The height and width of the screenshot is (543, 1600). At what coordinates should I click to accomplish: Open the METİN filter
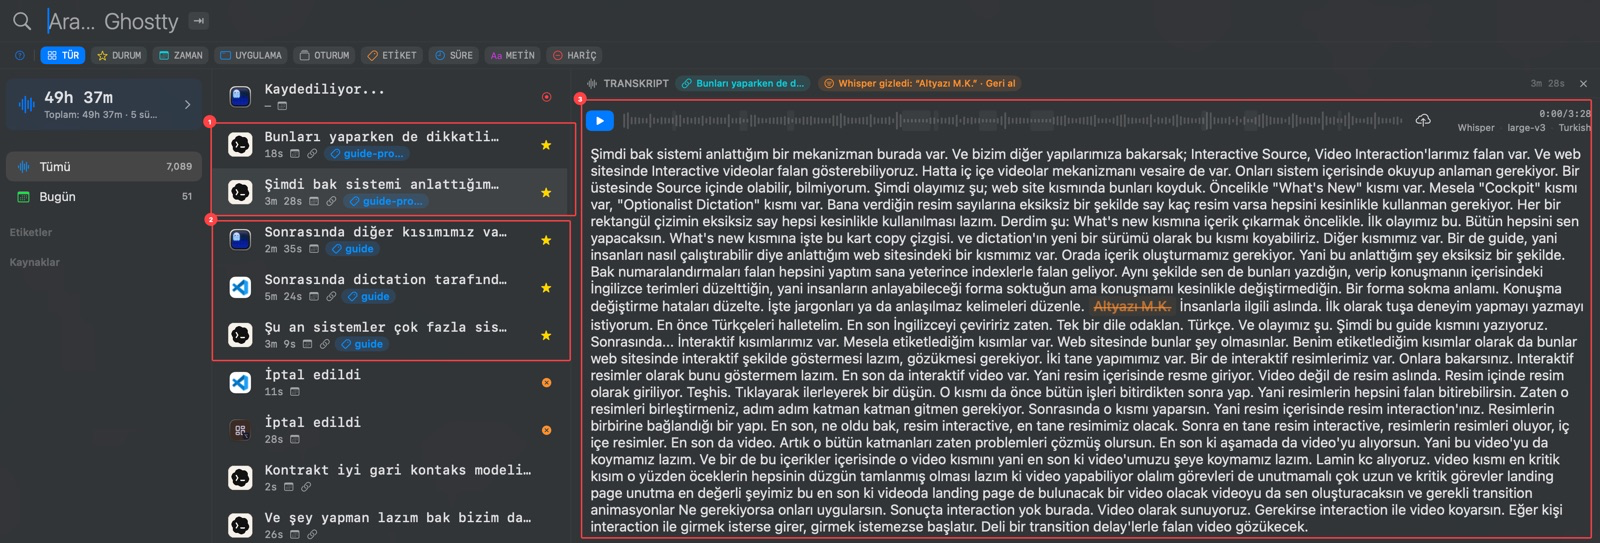[x=513, y=55]
